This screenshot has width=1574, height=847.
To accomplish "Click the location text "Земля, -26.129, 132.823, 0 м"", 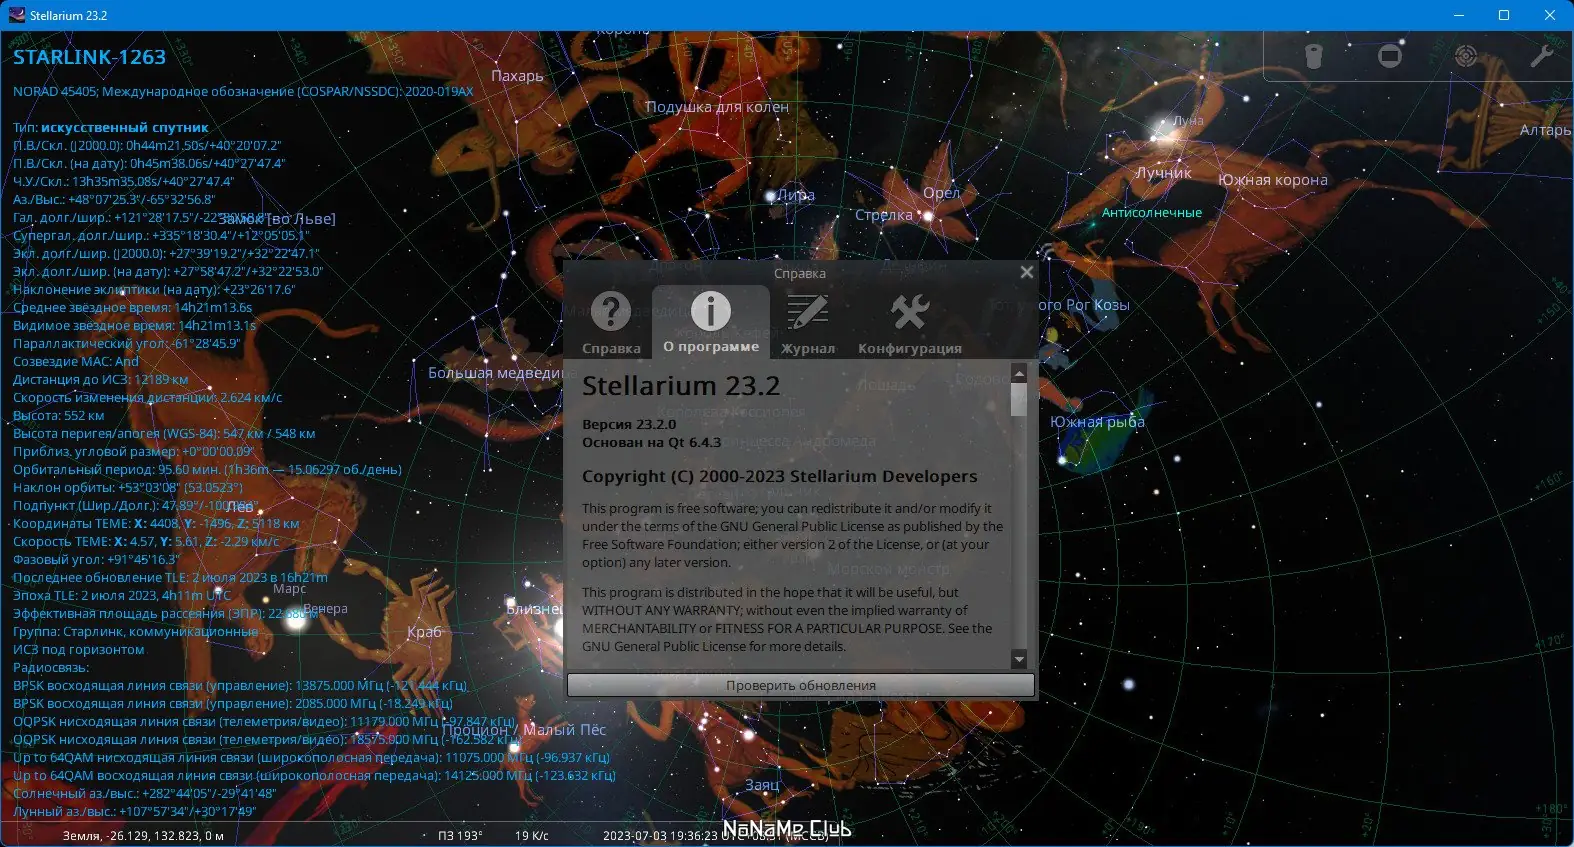I will tap(143, 835).
